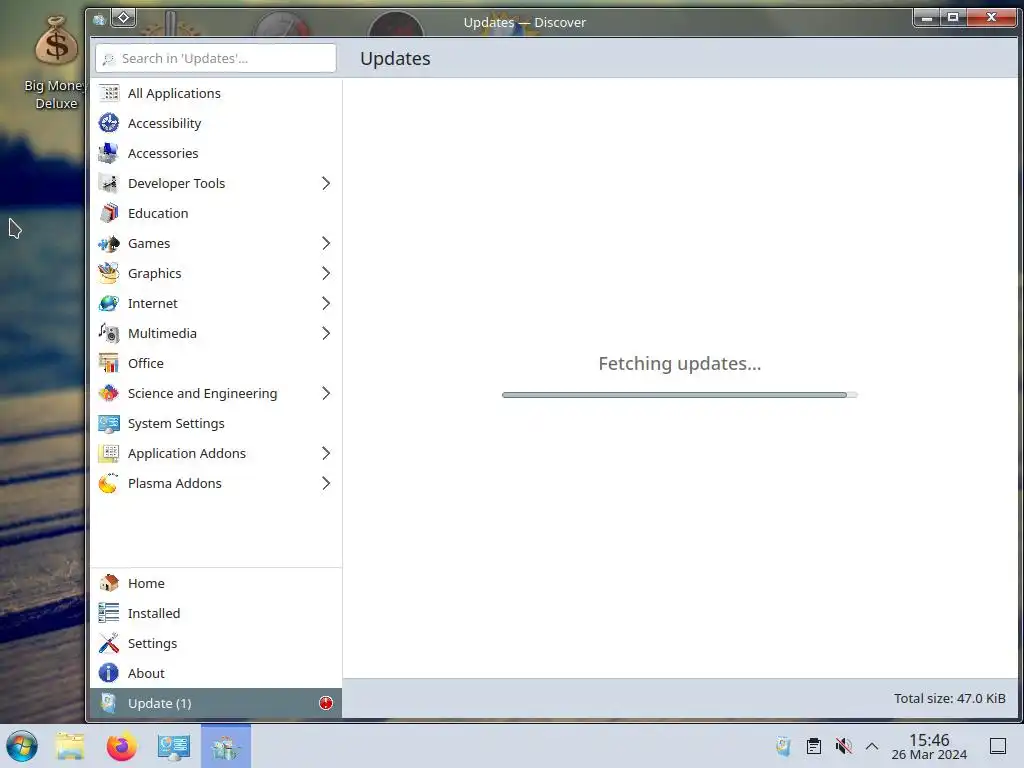Click the Graphics paint icon
This screenshot has height=768, width=1024.
pyautogui.click(x=109, y=274)
